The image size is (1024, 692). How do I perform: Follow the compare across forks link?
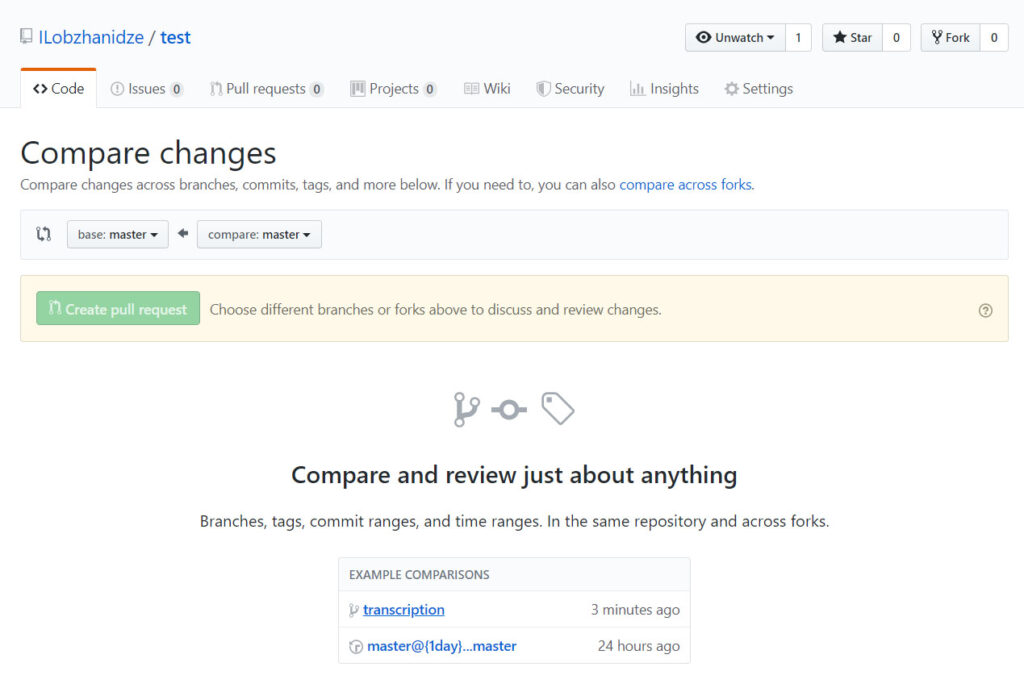coord(685,185)
